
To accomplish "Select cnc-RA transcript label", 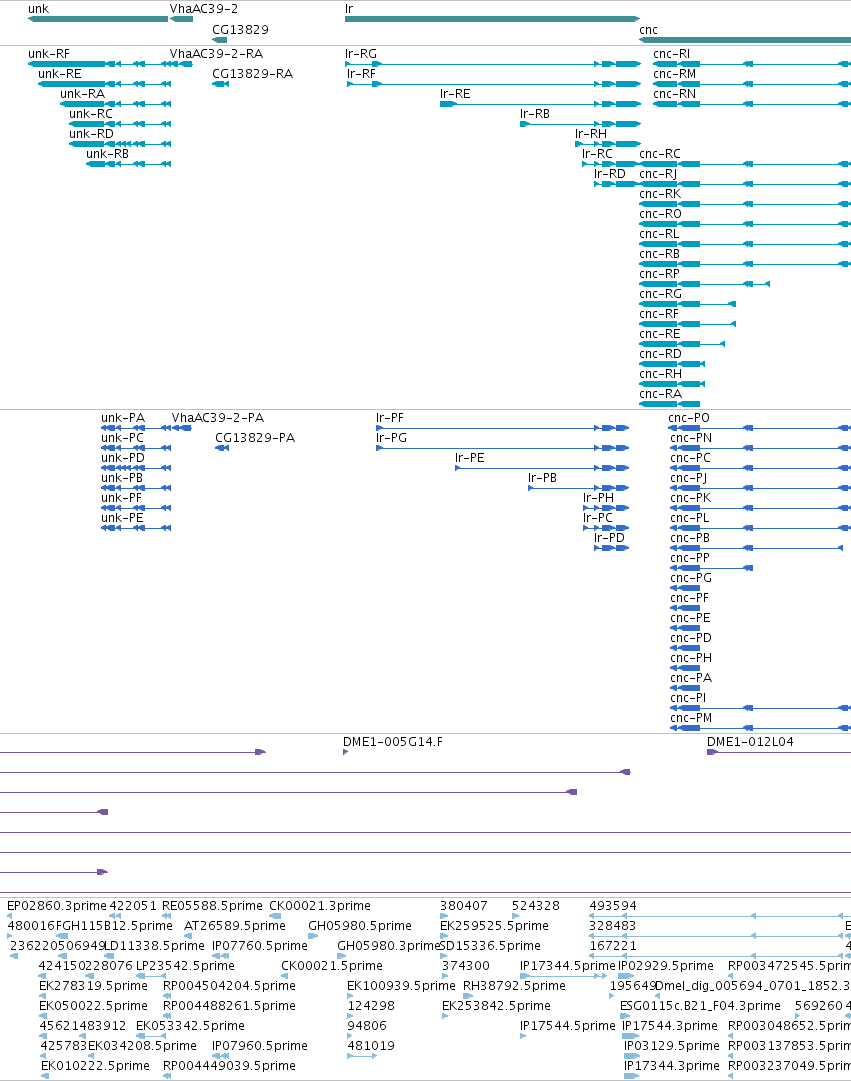I will (x=661, y=394).
